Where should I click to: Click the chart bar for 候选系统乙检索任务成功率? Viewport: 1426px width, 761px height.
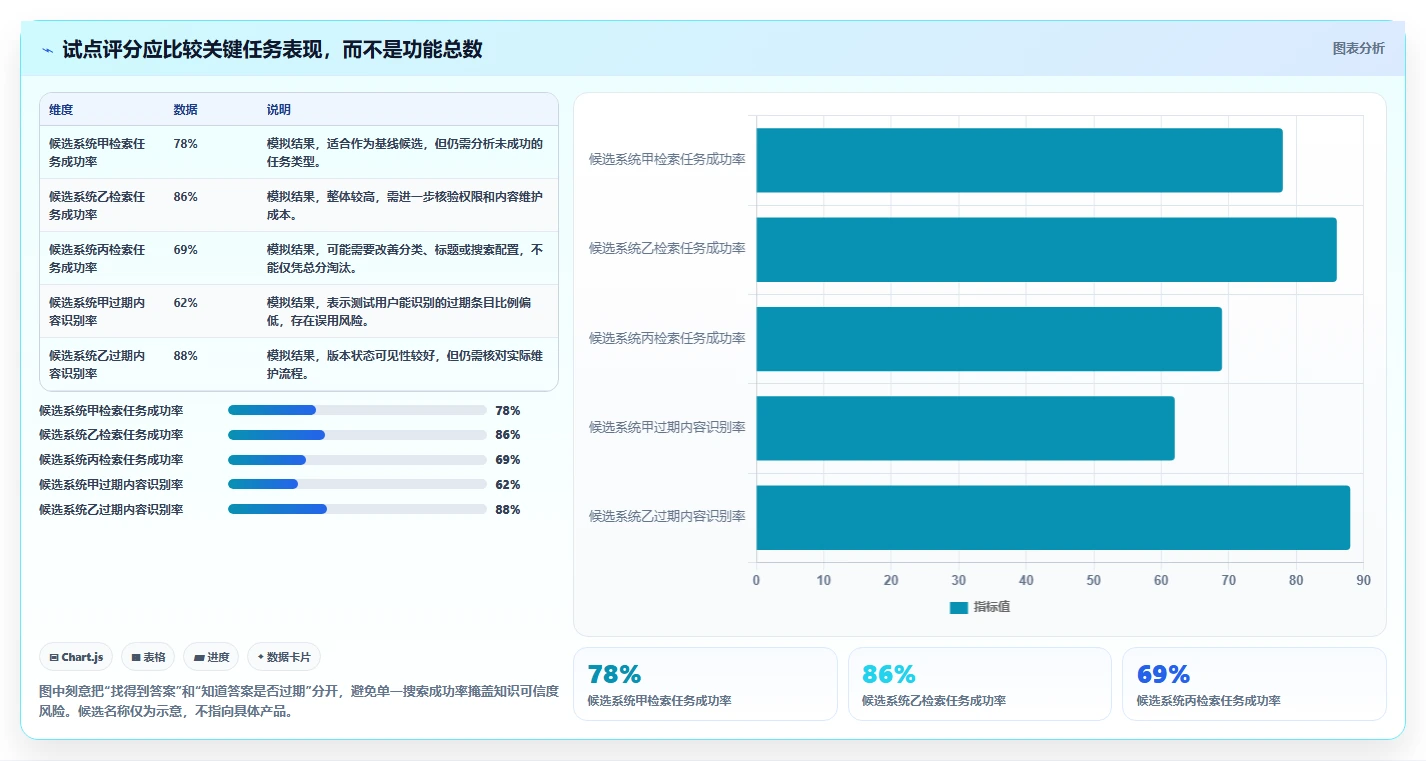click(x=1046, y=249)
